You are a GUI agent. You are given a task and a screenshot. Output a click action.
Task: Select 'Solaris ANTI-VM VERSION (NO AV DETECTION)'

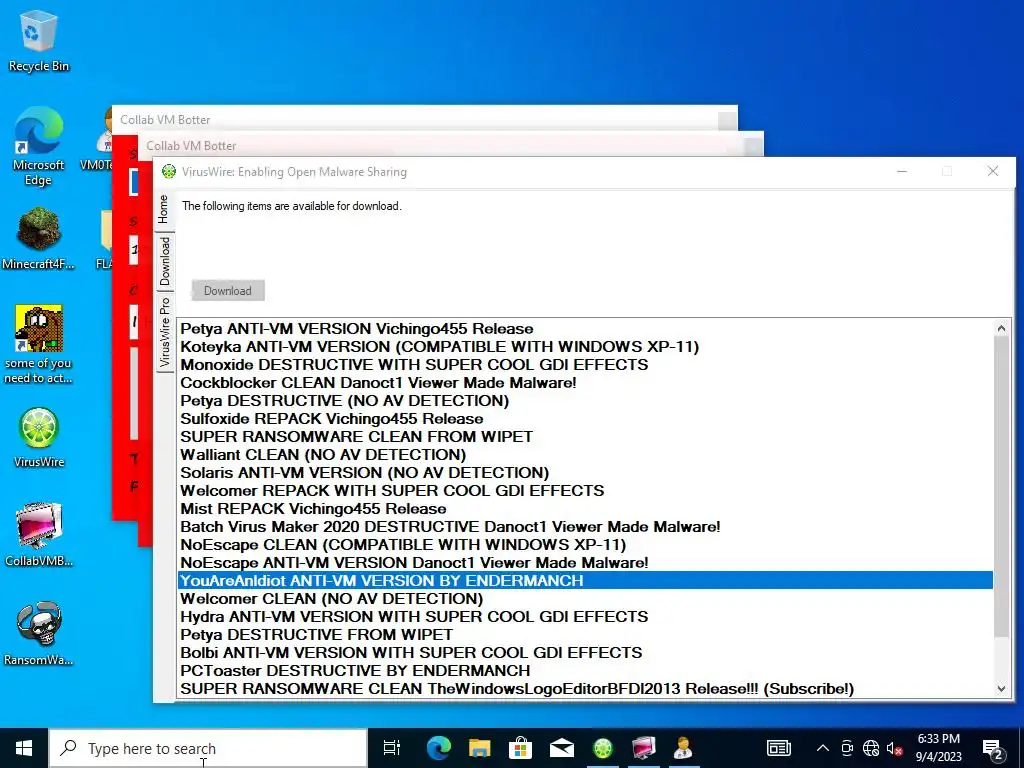click(585, 473)
